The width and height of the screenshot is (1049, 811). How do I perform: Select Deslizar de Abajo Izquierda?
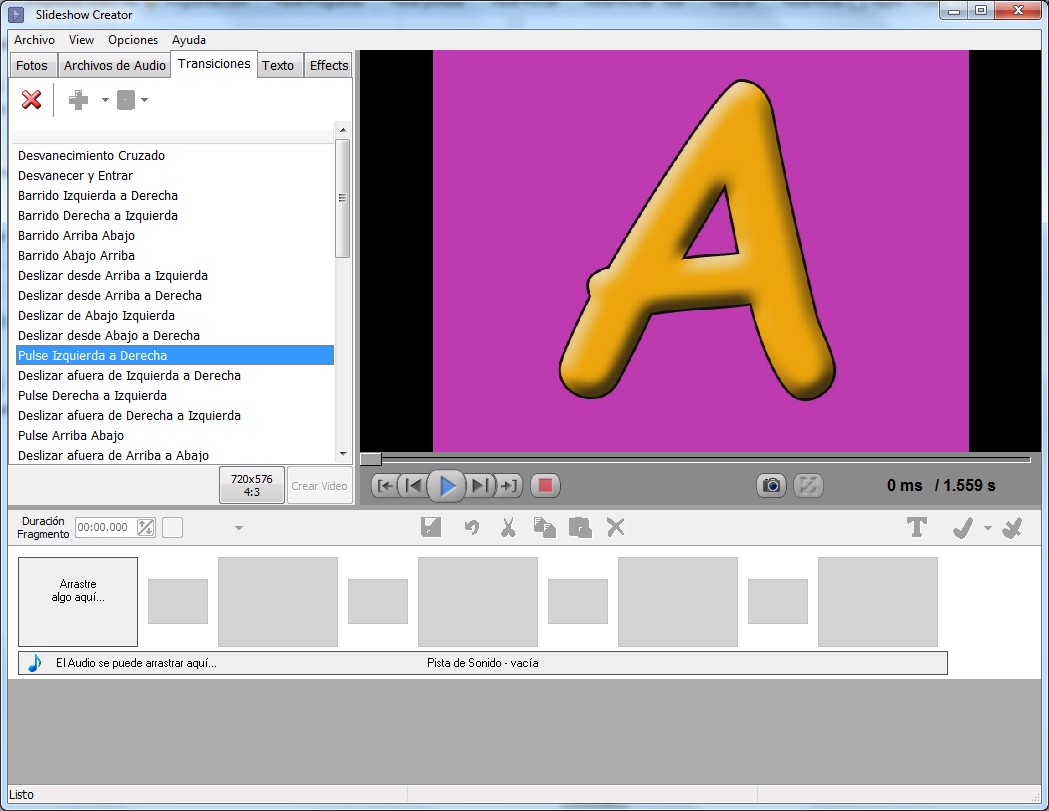pos(175,316)
